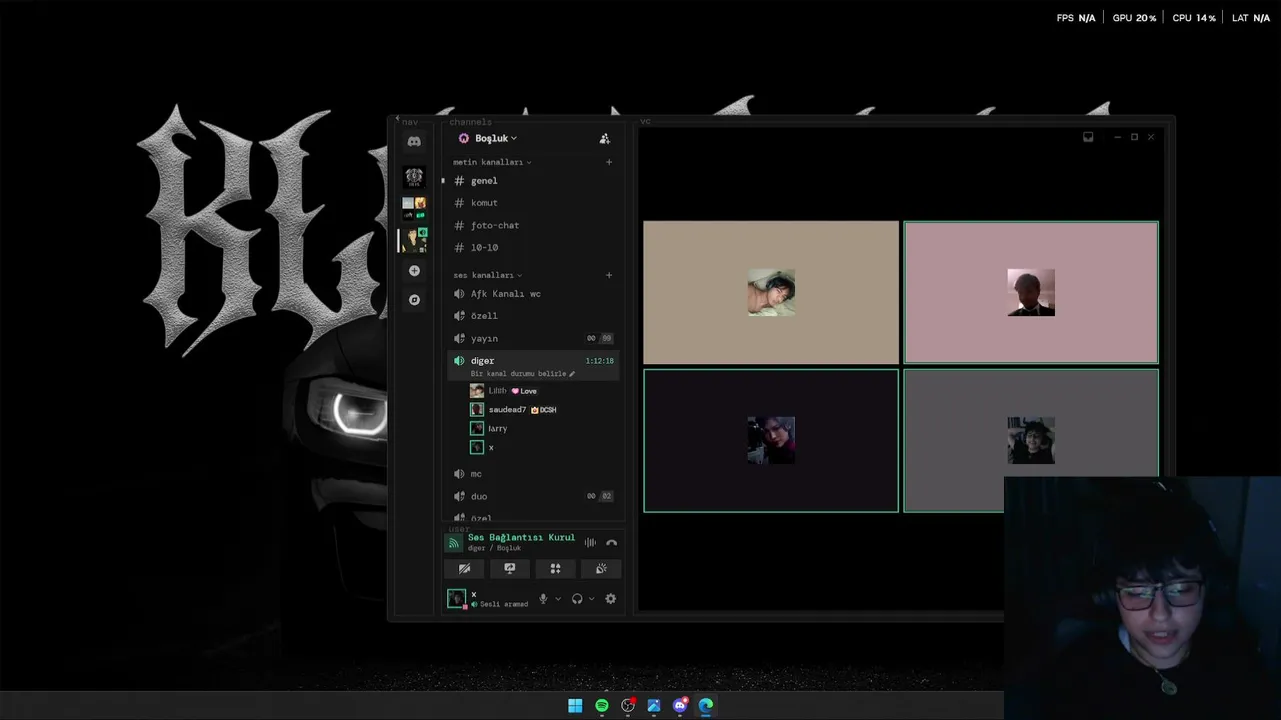Open Microsoft Edge from the taskbar

[706, 706]
